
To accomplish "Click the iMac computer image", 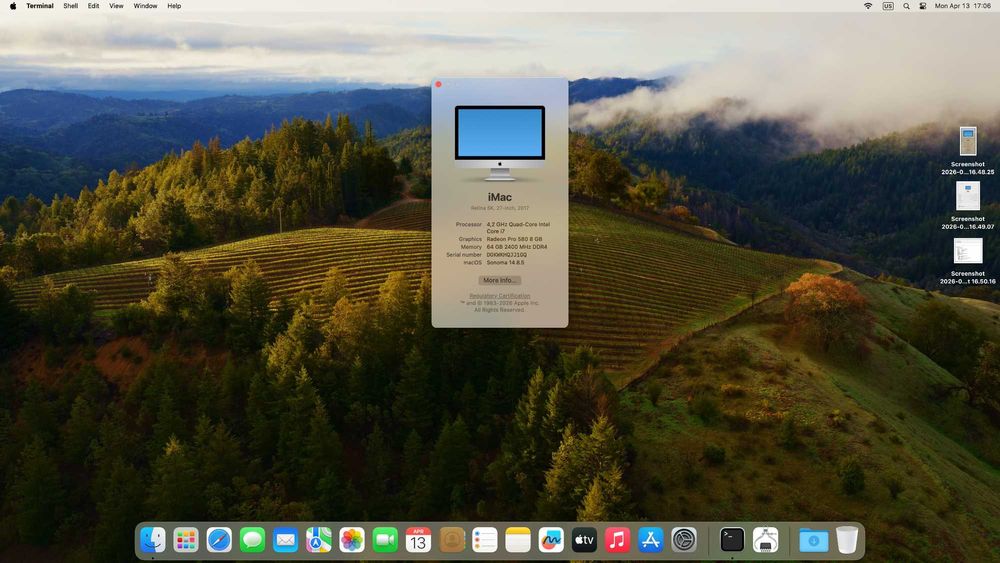I will coord(500,143).
